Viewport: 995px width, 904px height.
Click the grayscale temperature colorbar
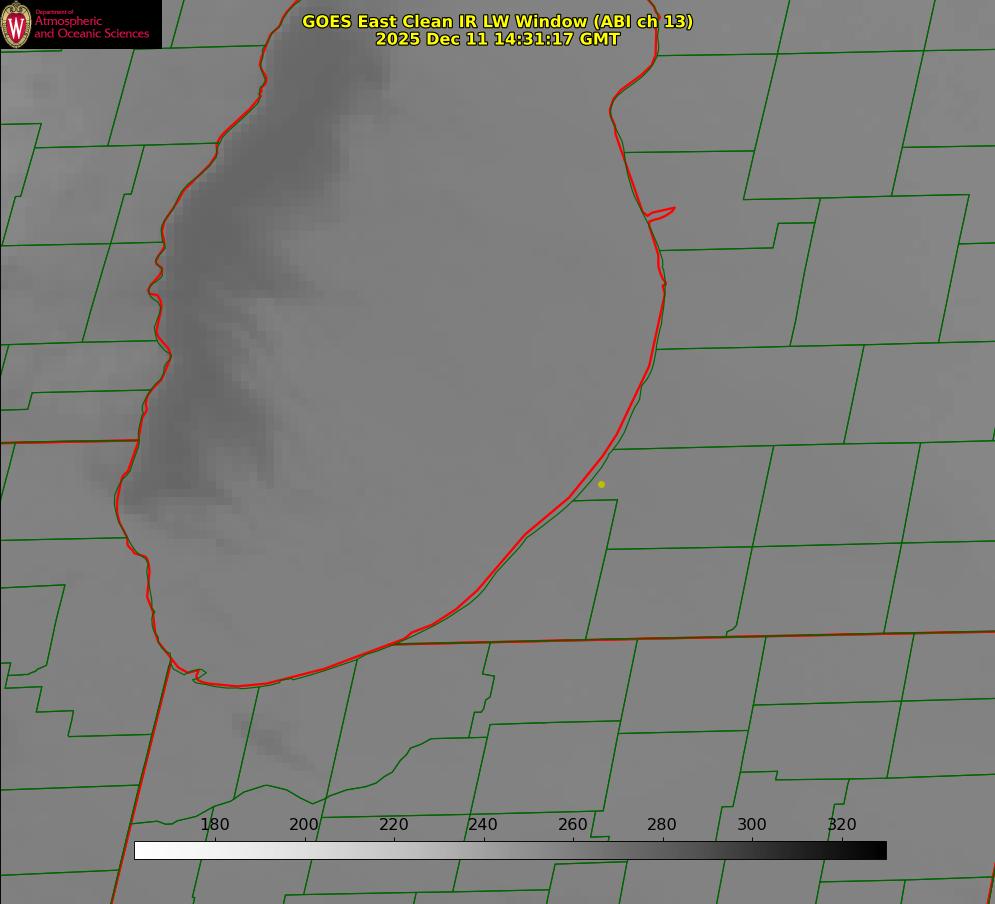pyautogui.click(x=510, y=850)
